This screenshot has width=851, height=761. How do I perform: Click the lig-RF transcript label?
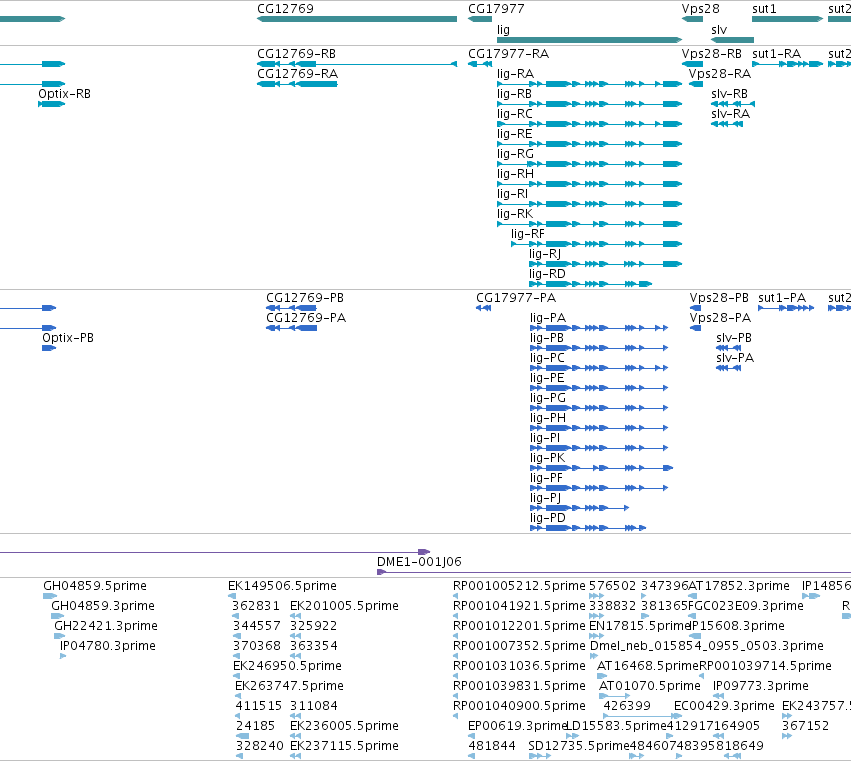point(528,234)
